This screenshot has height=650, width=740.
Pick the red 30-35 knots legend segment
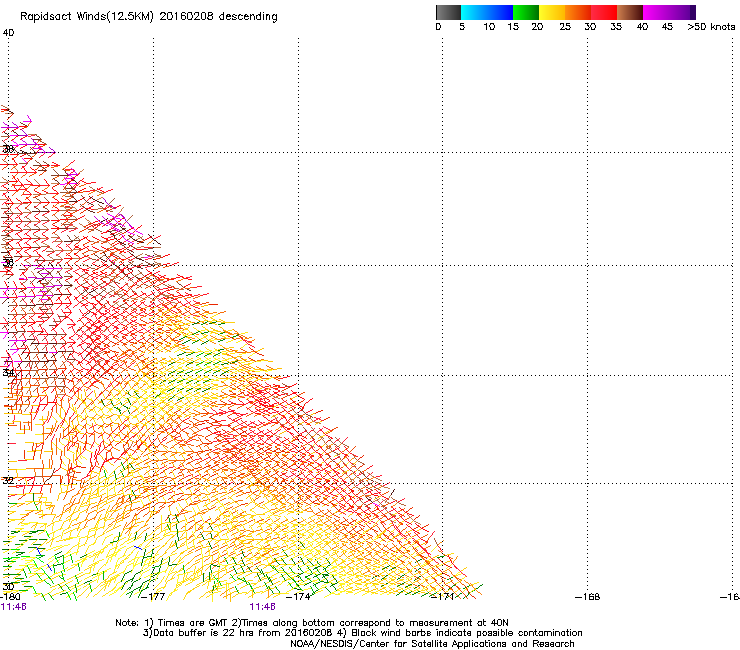tap(604, 12)
